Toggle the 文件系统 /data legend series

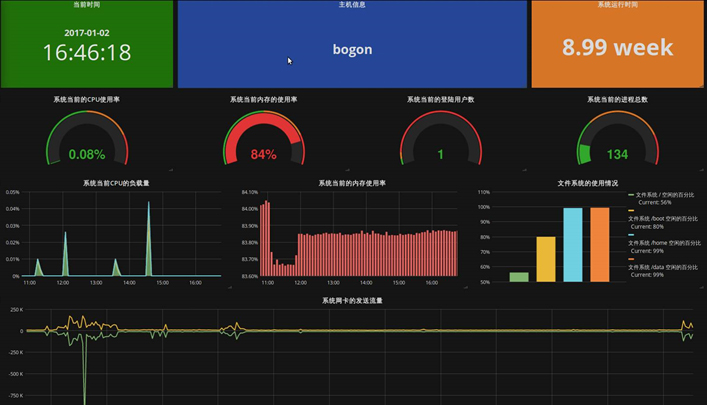coord(663,267)
